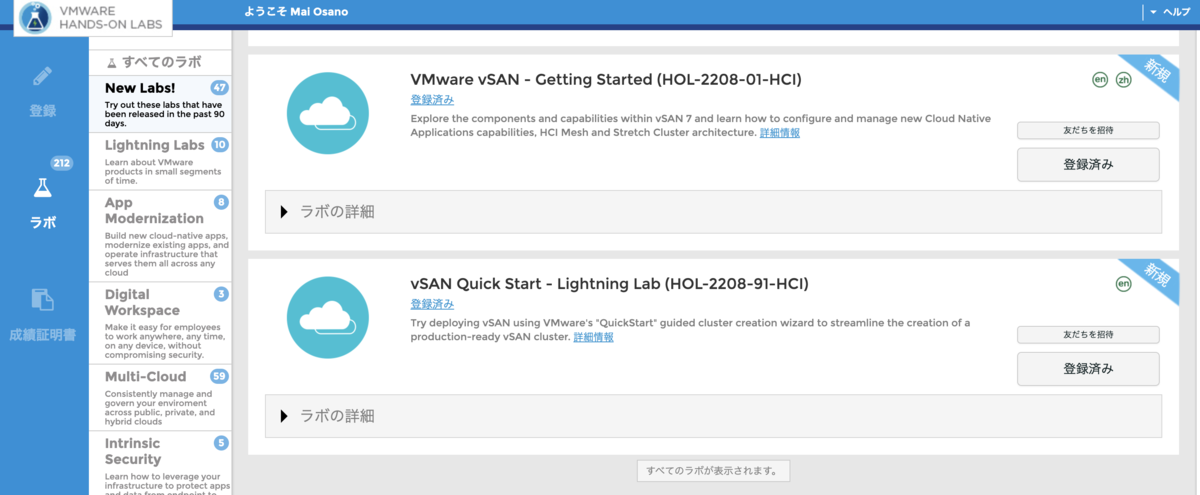Click 登録済み button for vSAN Quick Start
The image size is (1200, 495).
pos(1088,369)
